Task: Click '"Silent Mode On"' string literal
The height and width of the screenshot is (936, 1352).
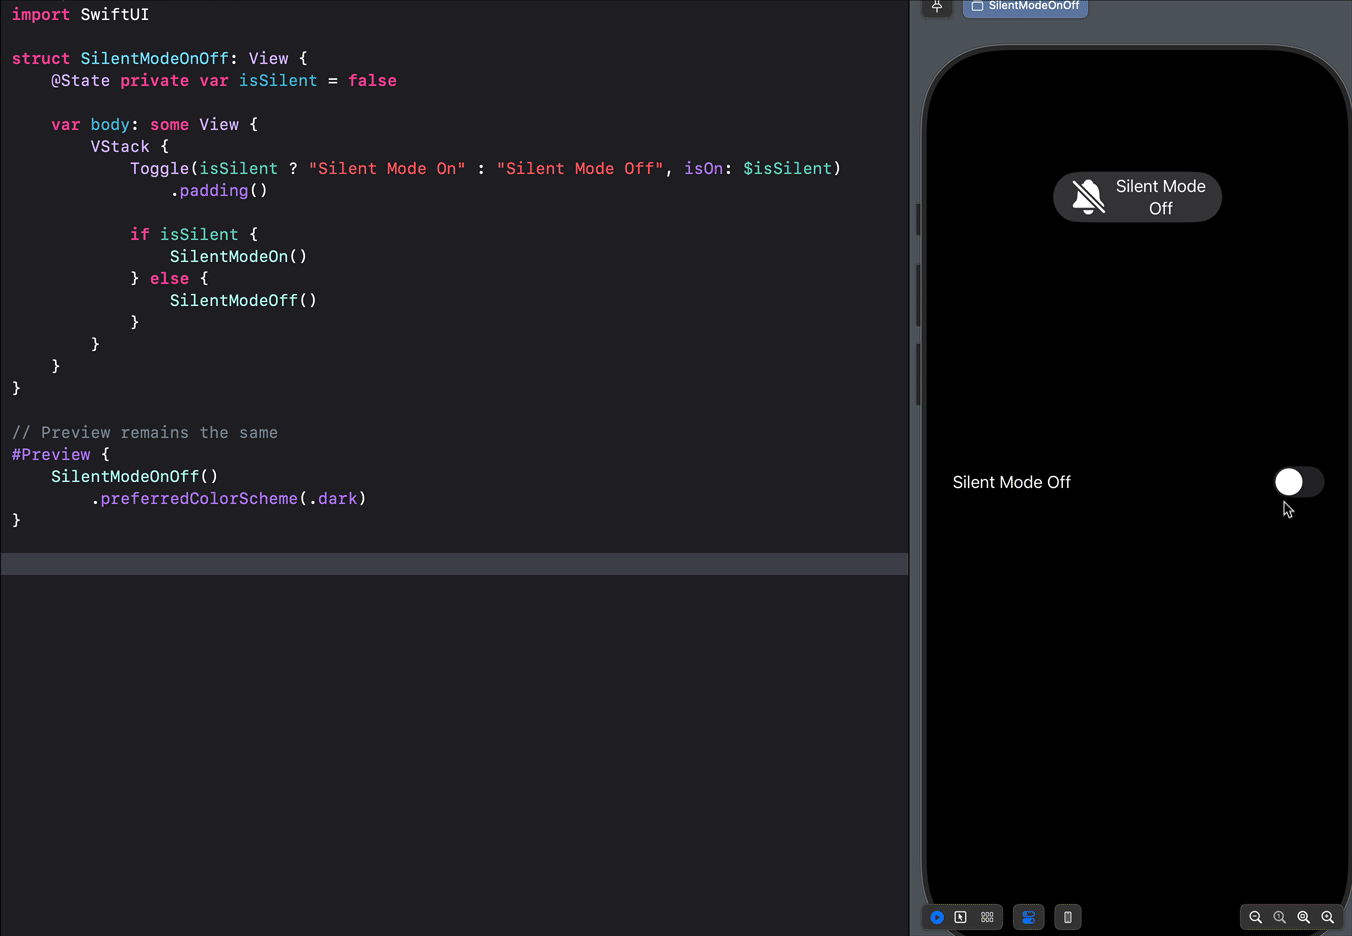Action: click(387, 169)
